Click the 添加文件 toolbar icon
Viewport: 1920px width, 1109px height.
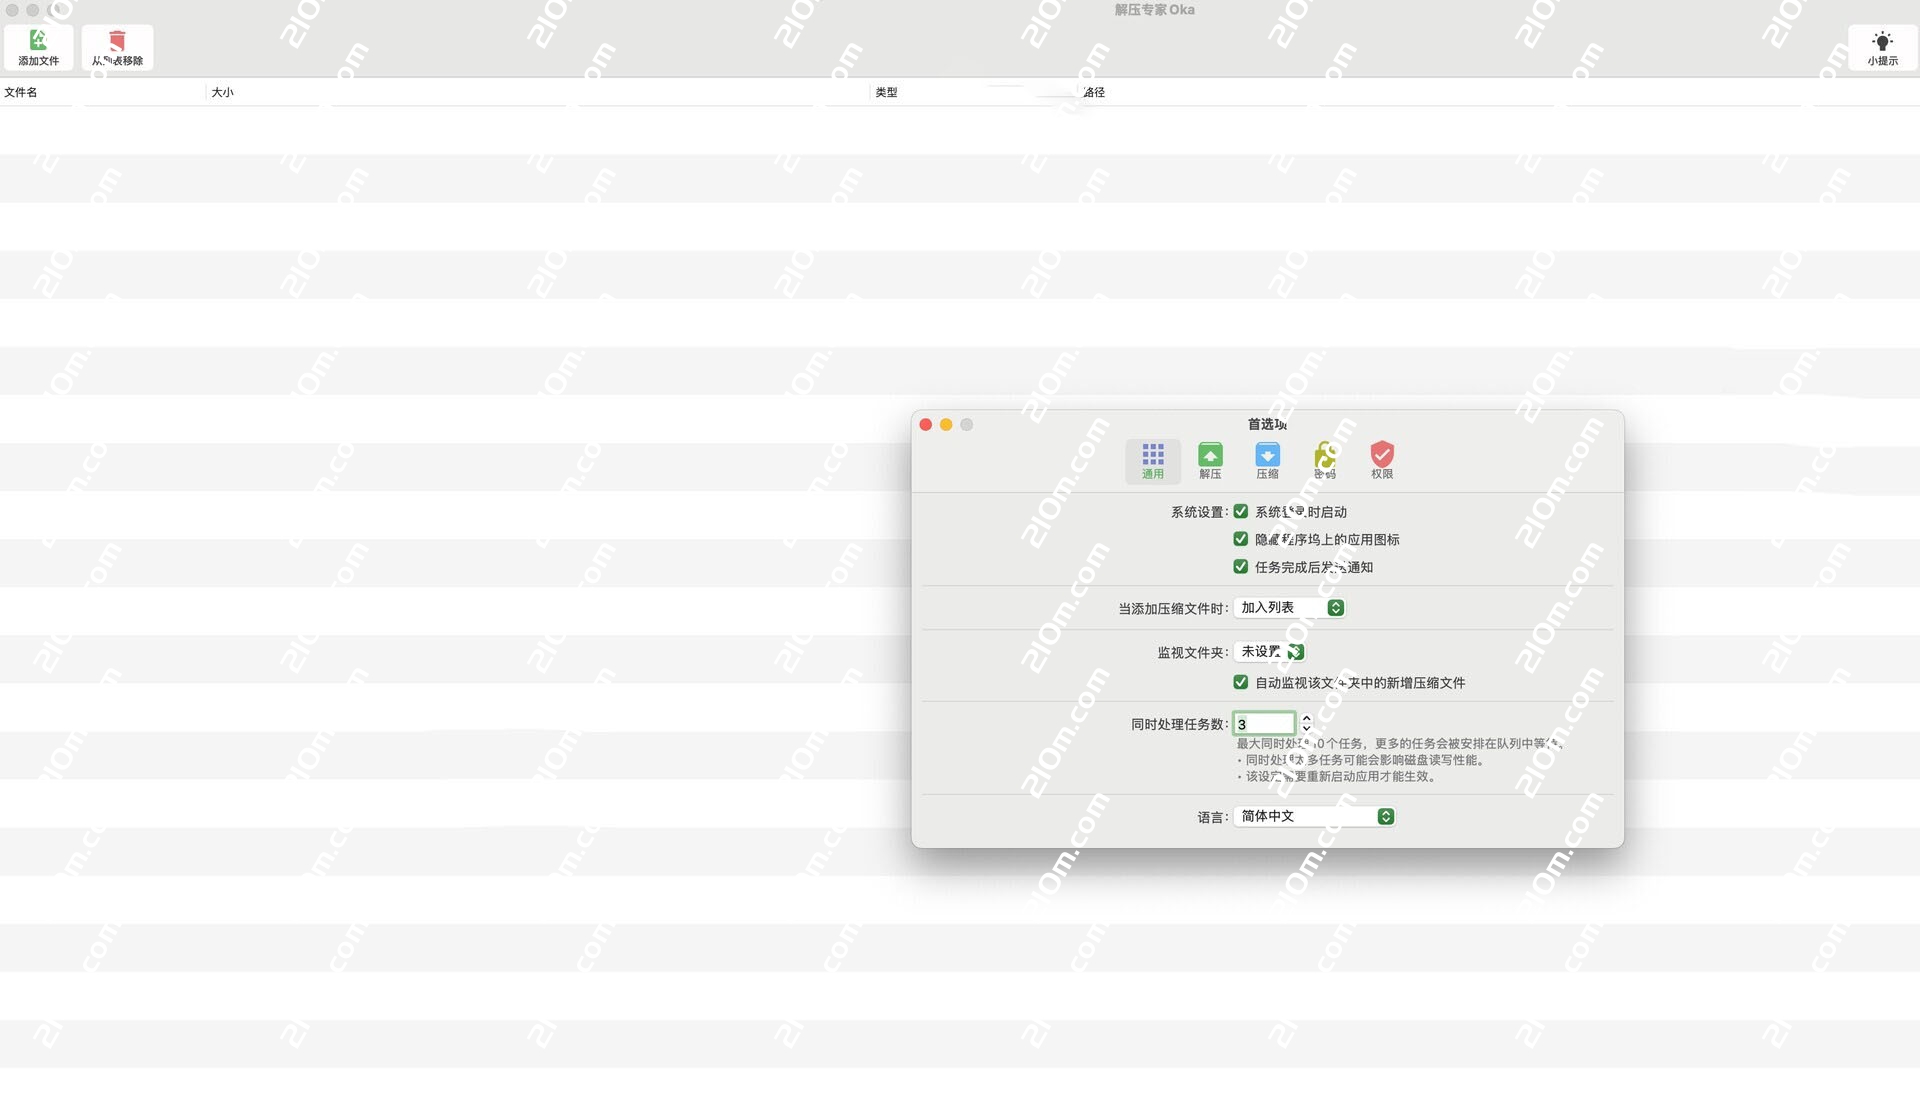pyautogui.click(x=38, y=47)
